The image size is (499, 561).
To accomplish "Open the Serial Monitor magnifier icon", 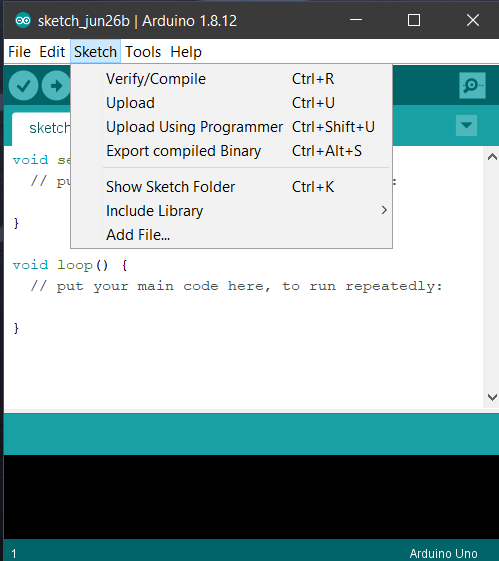I will click(x=472, y=86).
